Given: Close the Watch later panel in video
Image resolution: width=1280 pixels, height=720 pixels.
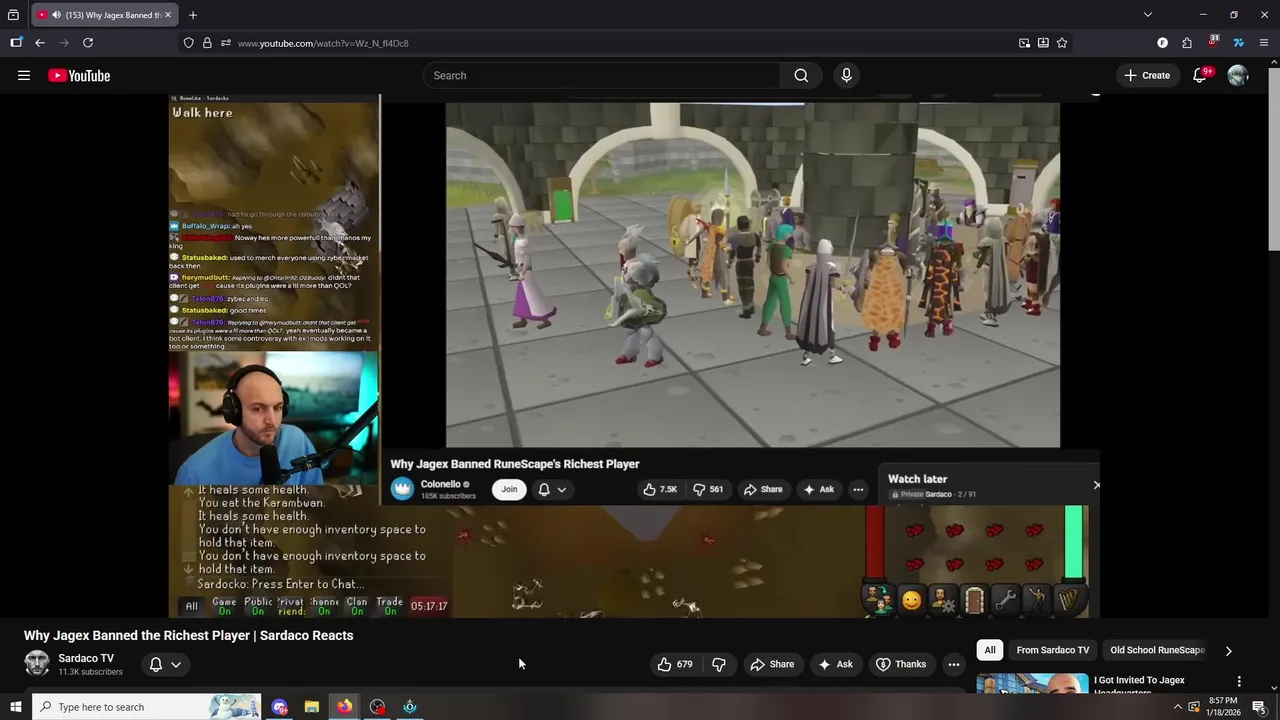Looking at the screenshot, I should (1096, 485).
